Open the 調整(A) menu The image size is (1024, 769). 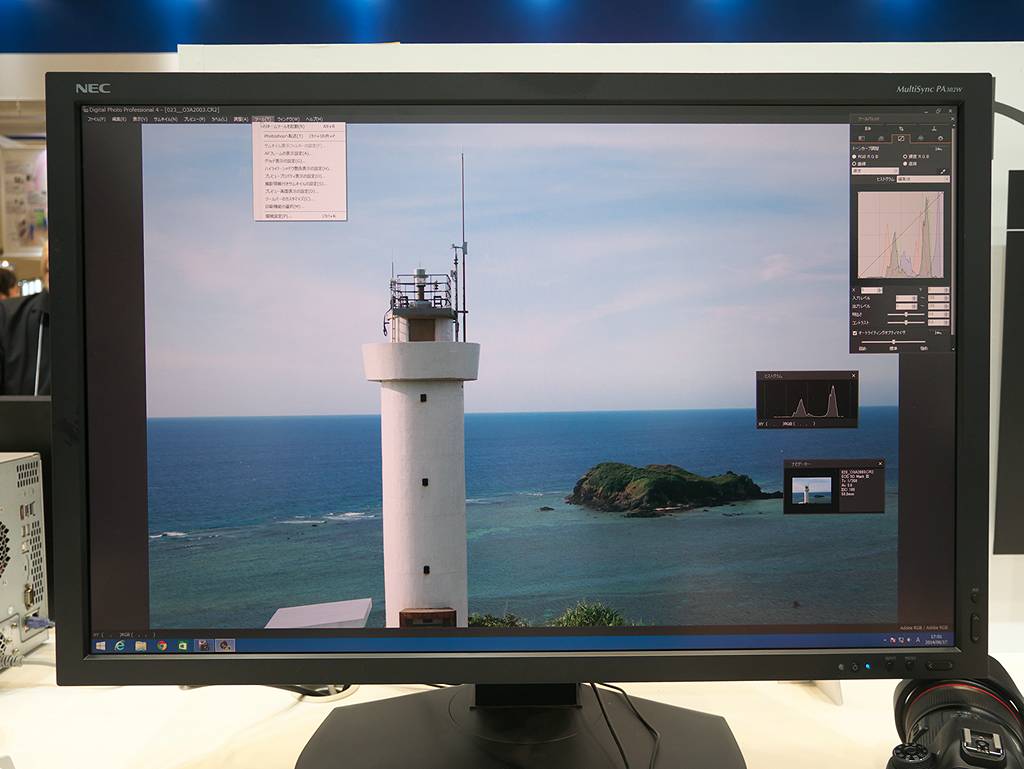tap(240, 119)
